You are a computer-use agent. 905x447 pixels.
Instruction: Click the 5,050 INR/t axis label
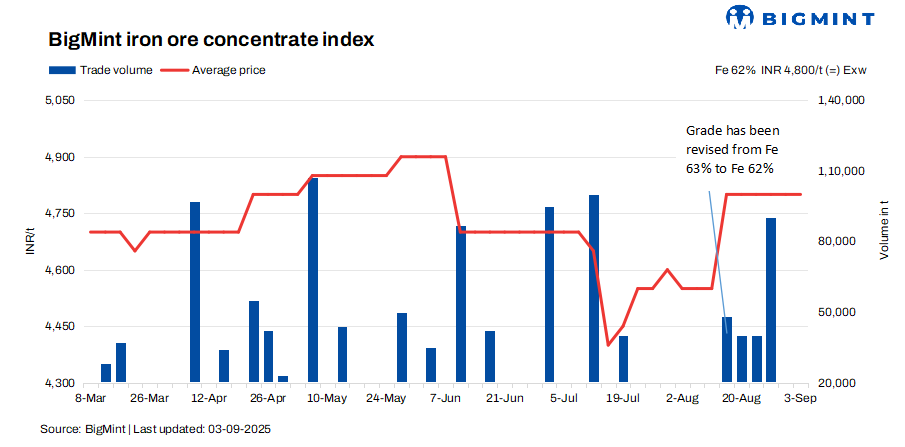tap(61, 101)
